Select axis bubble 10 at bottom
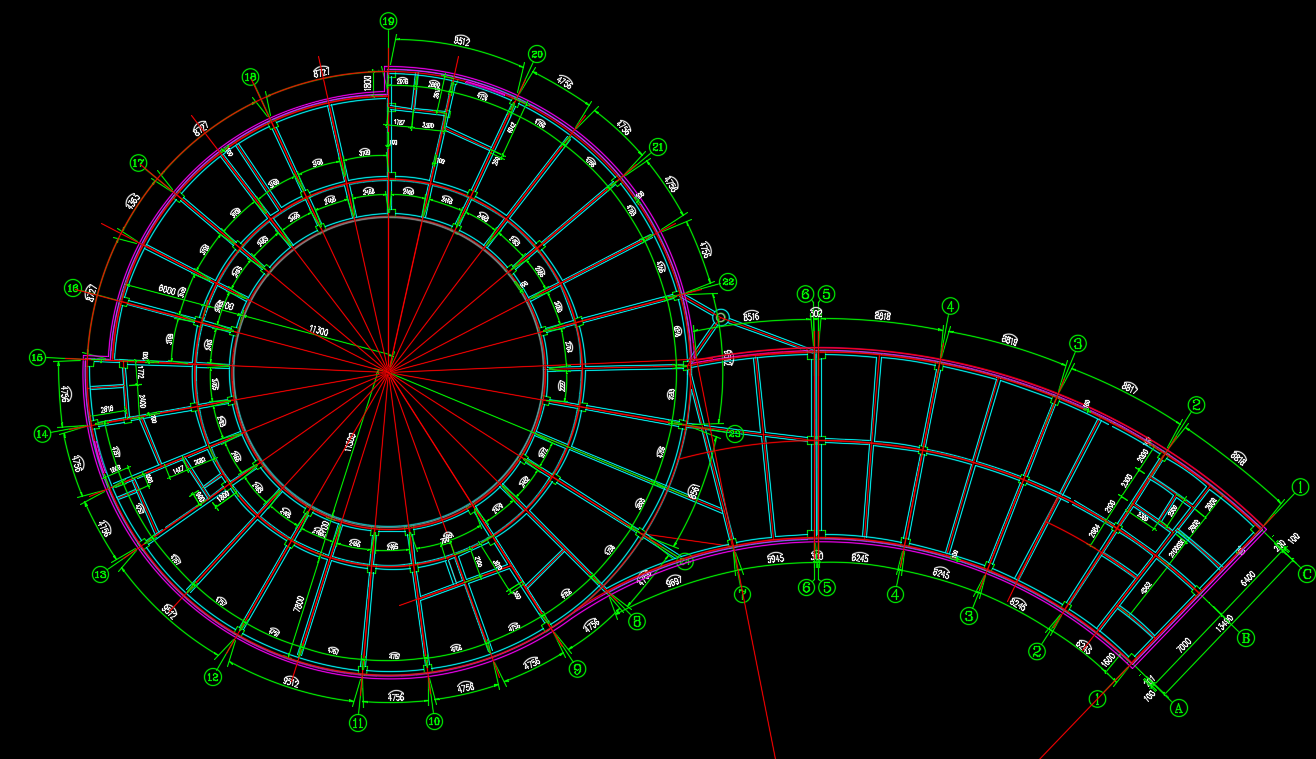Screen dimensions: 1316x759 [434, 720]
